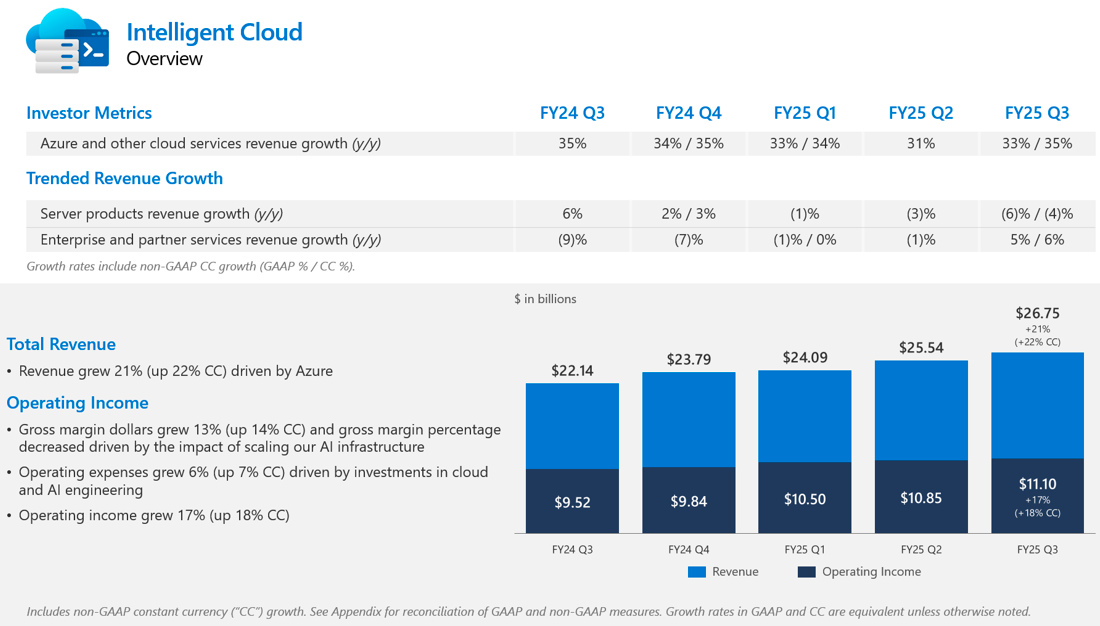Select Enterprise and partner services row label
1100x626 pixels.
210,240
